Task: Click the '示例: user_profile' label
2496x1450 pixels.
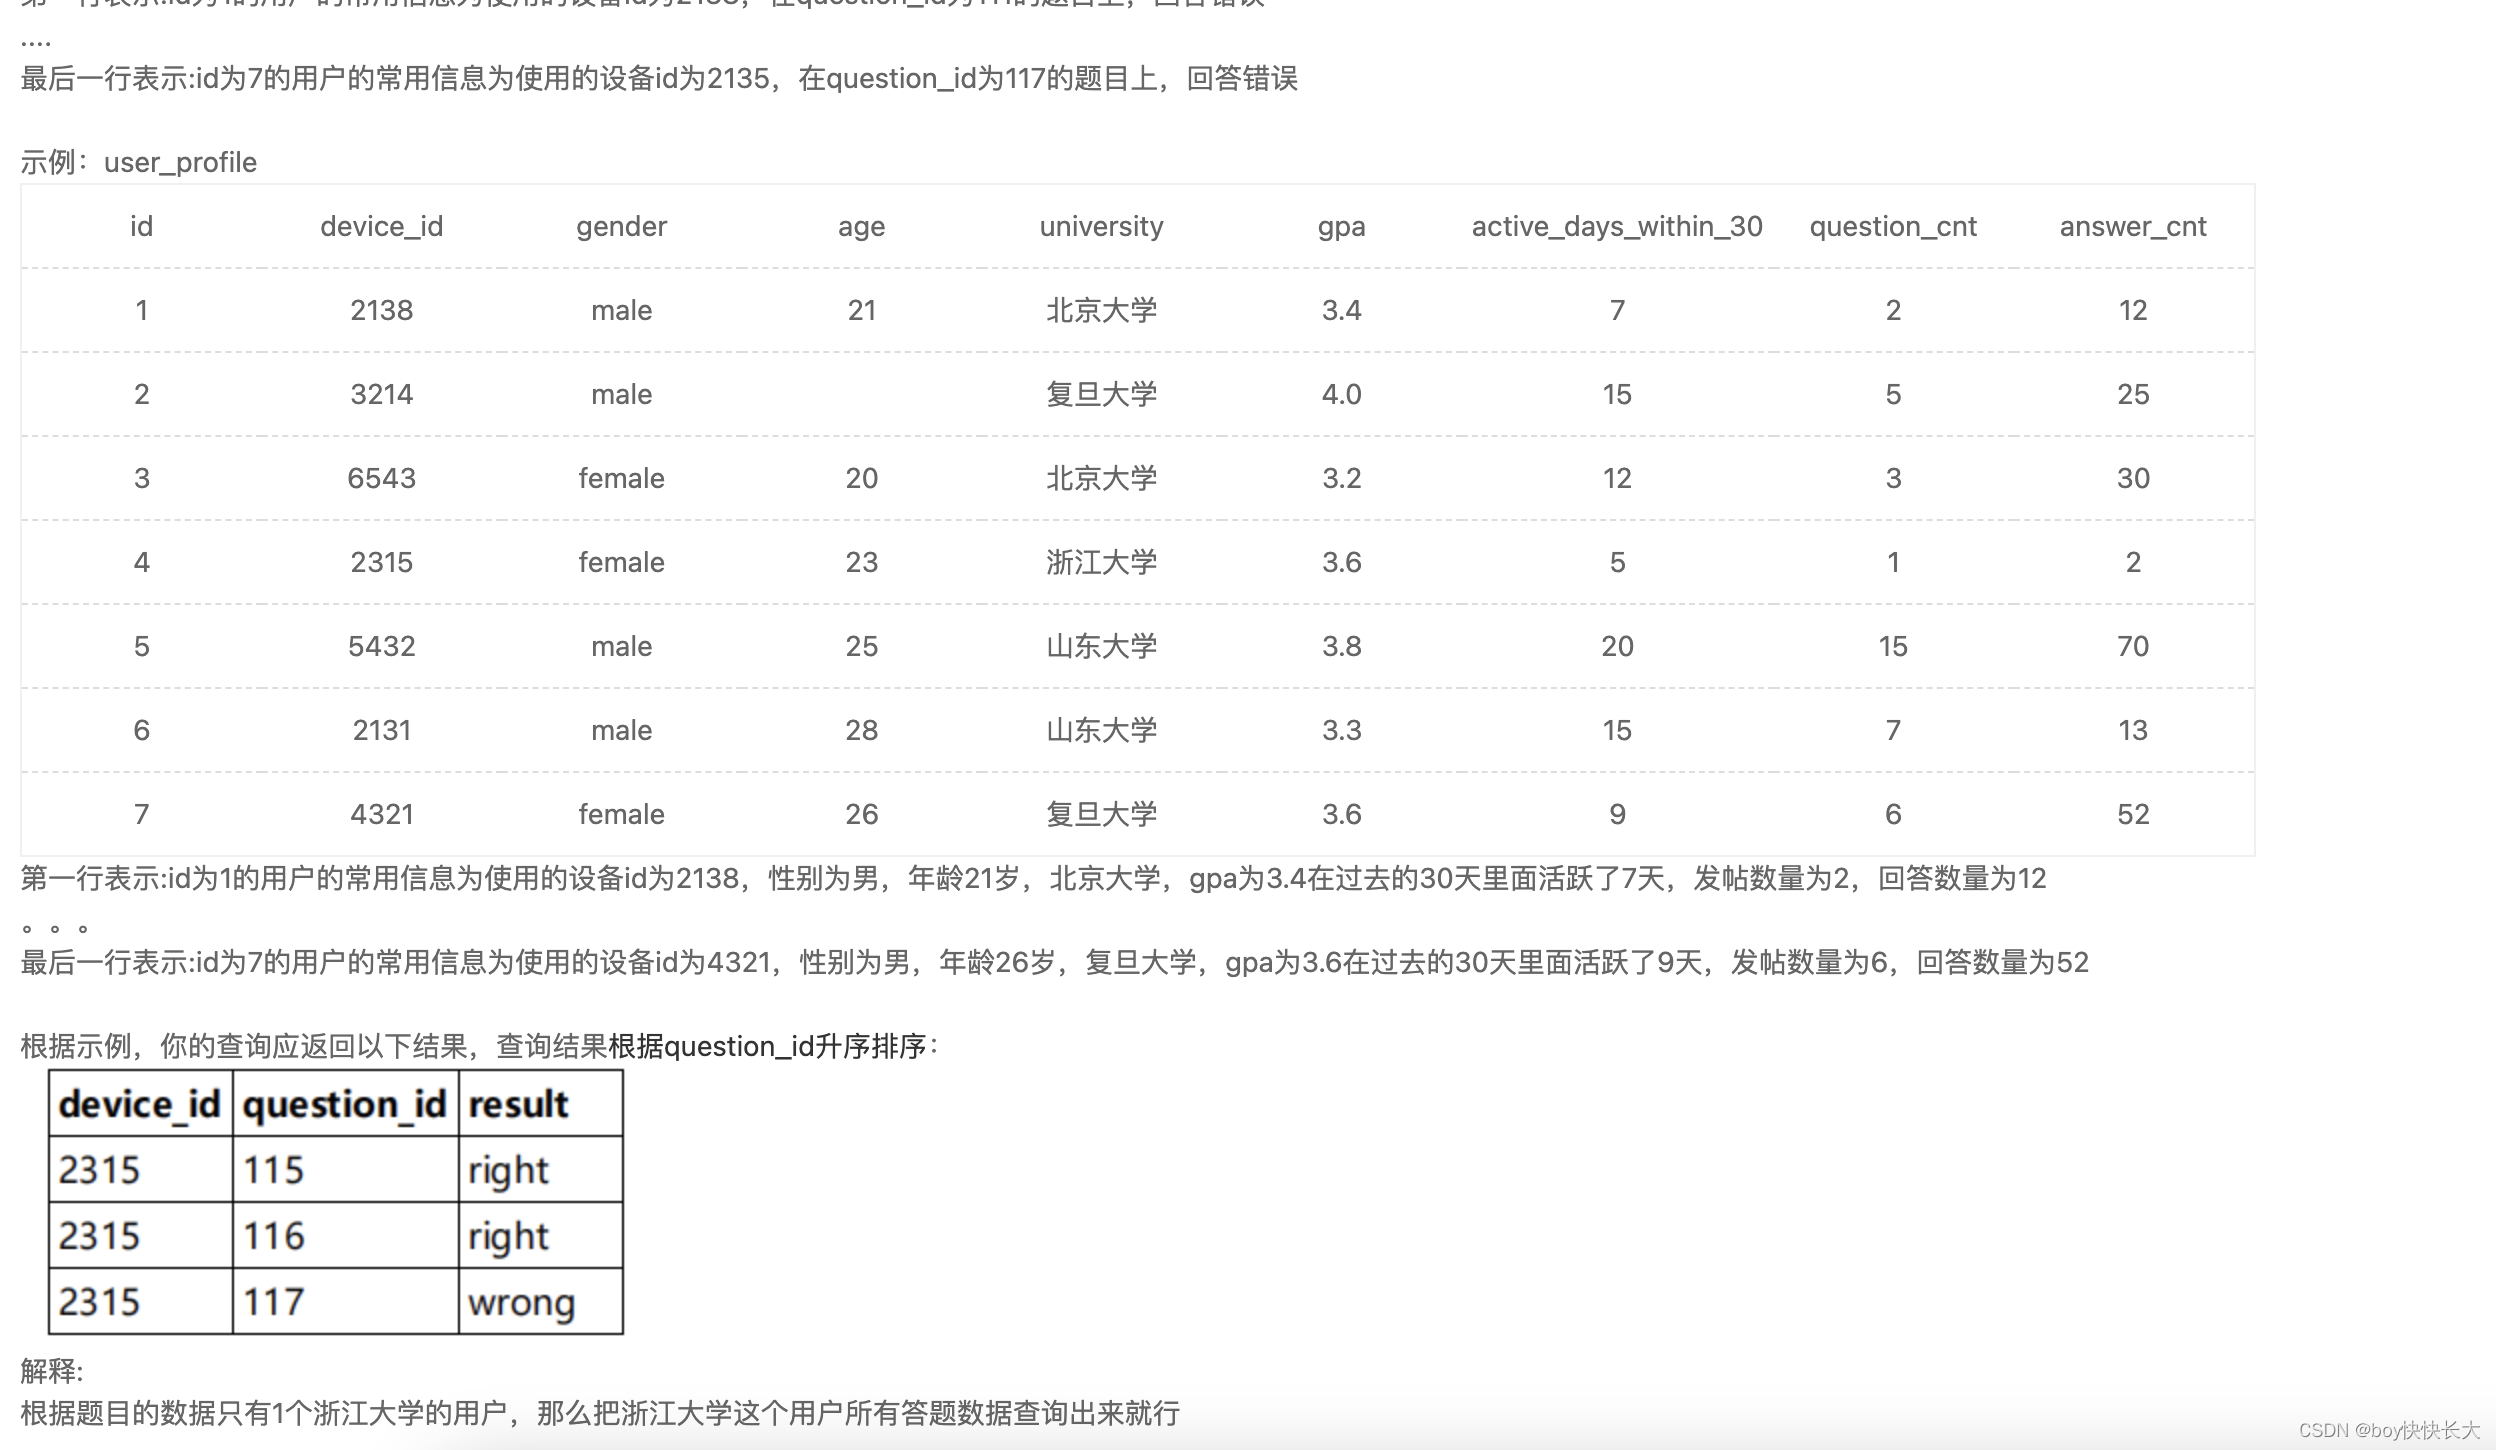Action: pos(139,162)
